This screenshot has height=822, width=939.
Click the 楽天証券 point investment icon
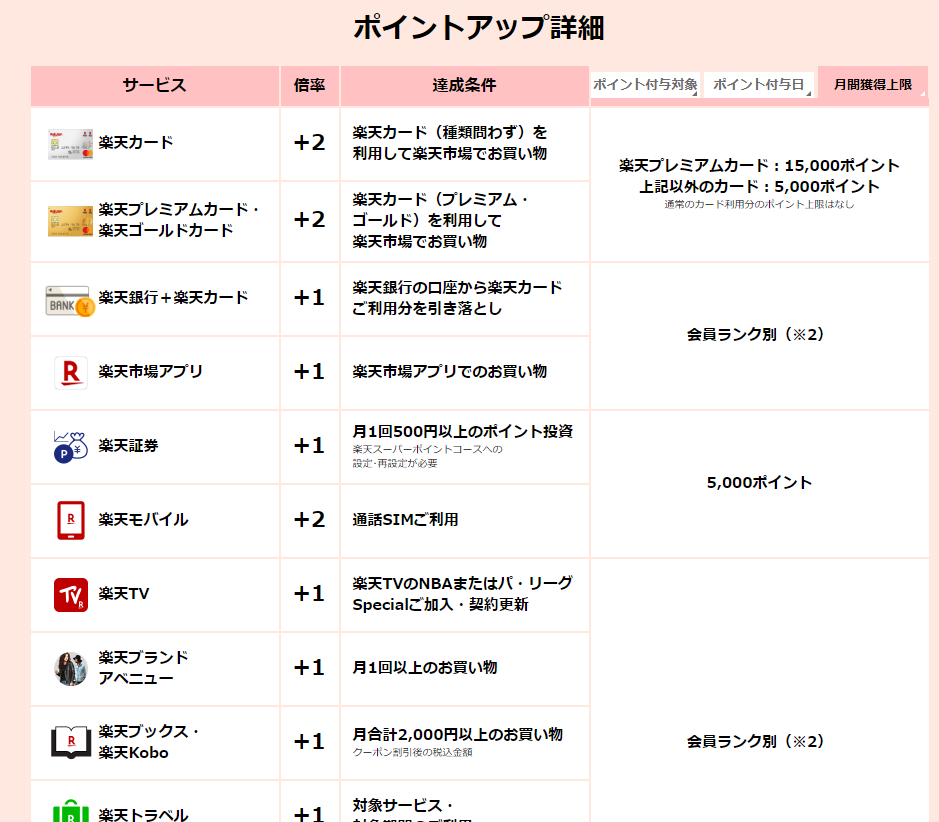pyautogui.click(x=70, y=446)
